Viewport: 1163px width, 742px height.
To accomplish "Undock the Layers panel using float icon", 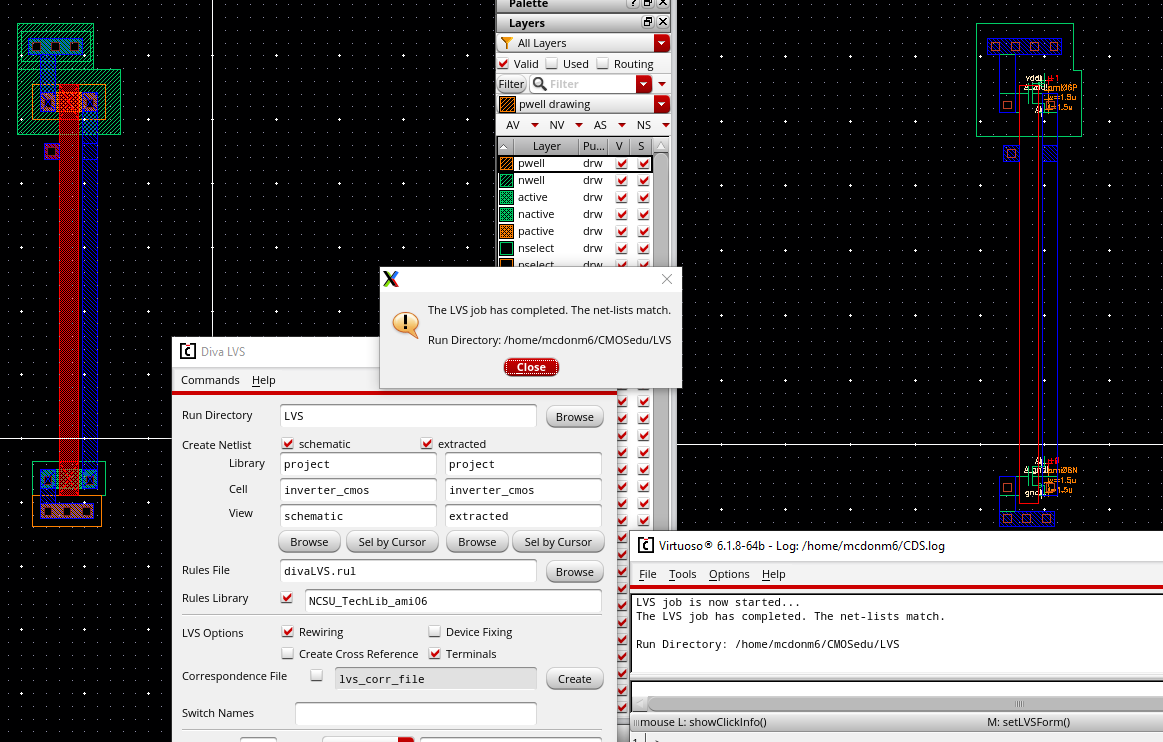I will tap(648, 23).
